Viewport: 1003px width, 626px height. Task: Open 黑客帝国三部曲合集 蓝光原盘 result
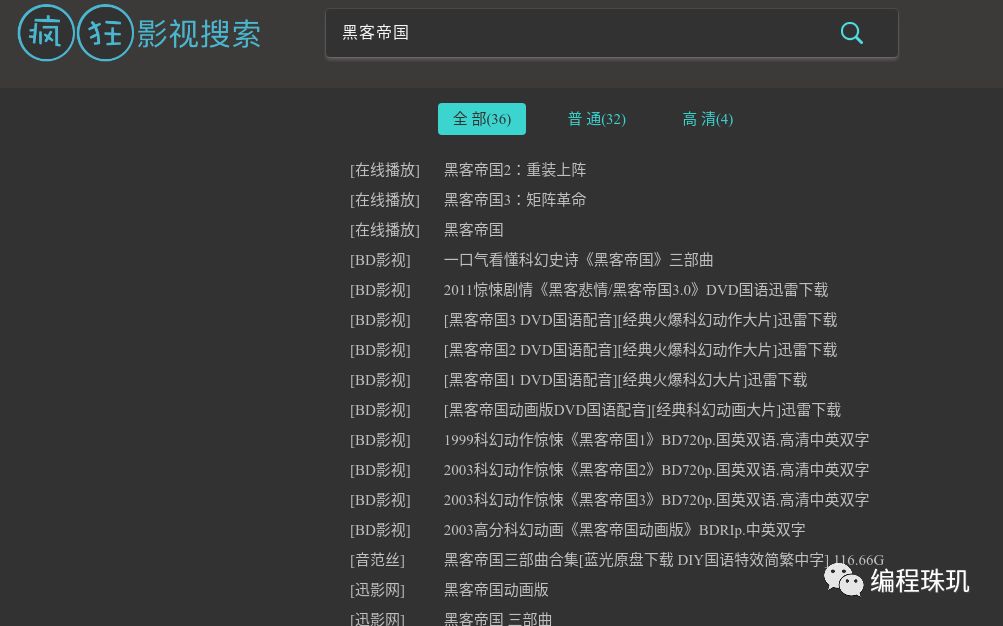pyautogui.click(x=664, y=561)
